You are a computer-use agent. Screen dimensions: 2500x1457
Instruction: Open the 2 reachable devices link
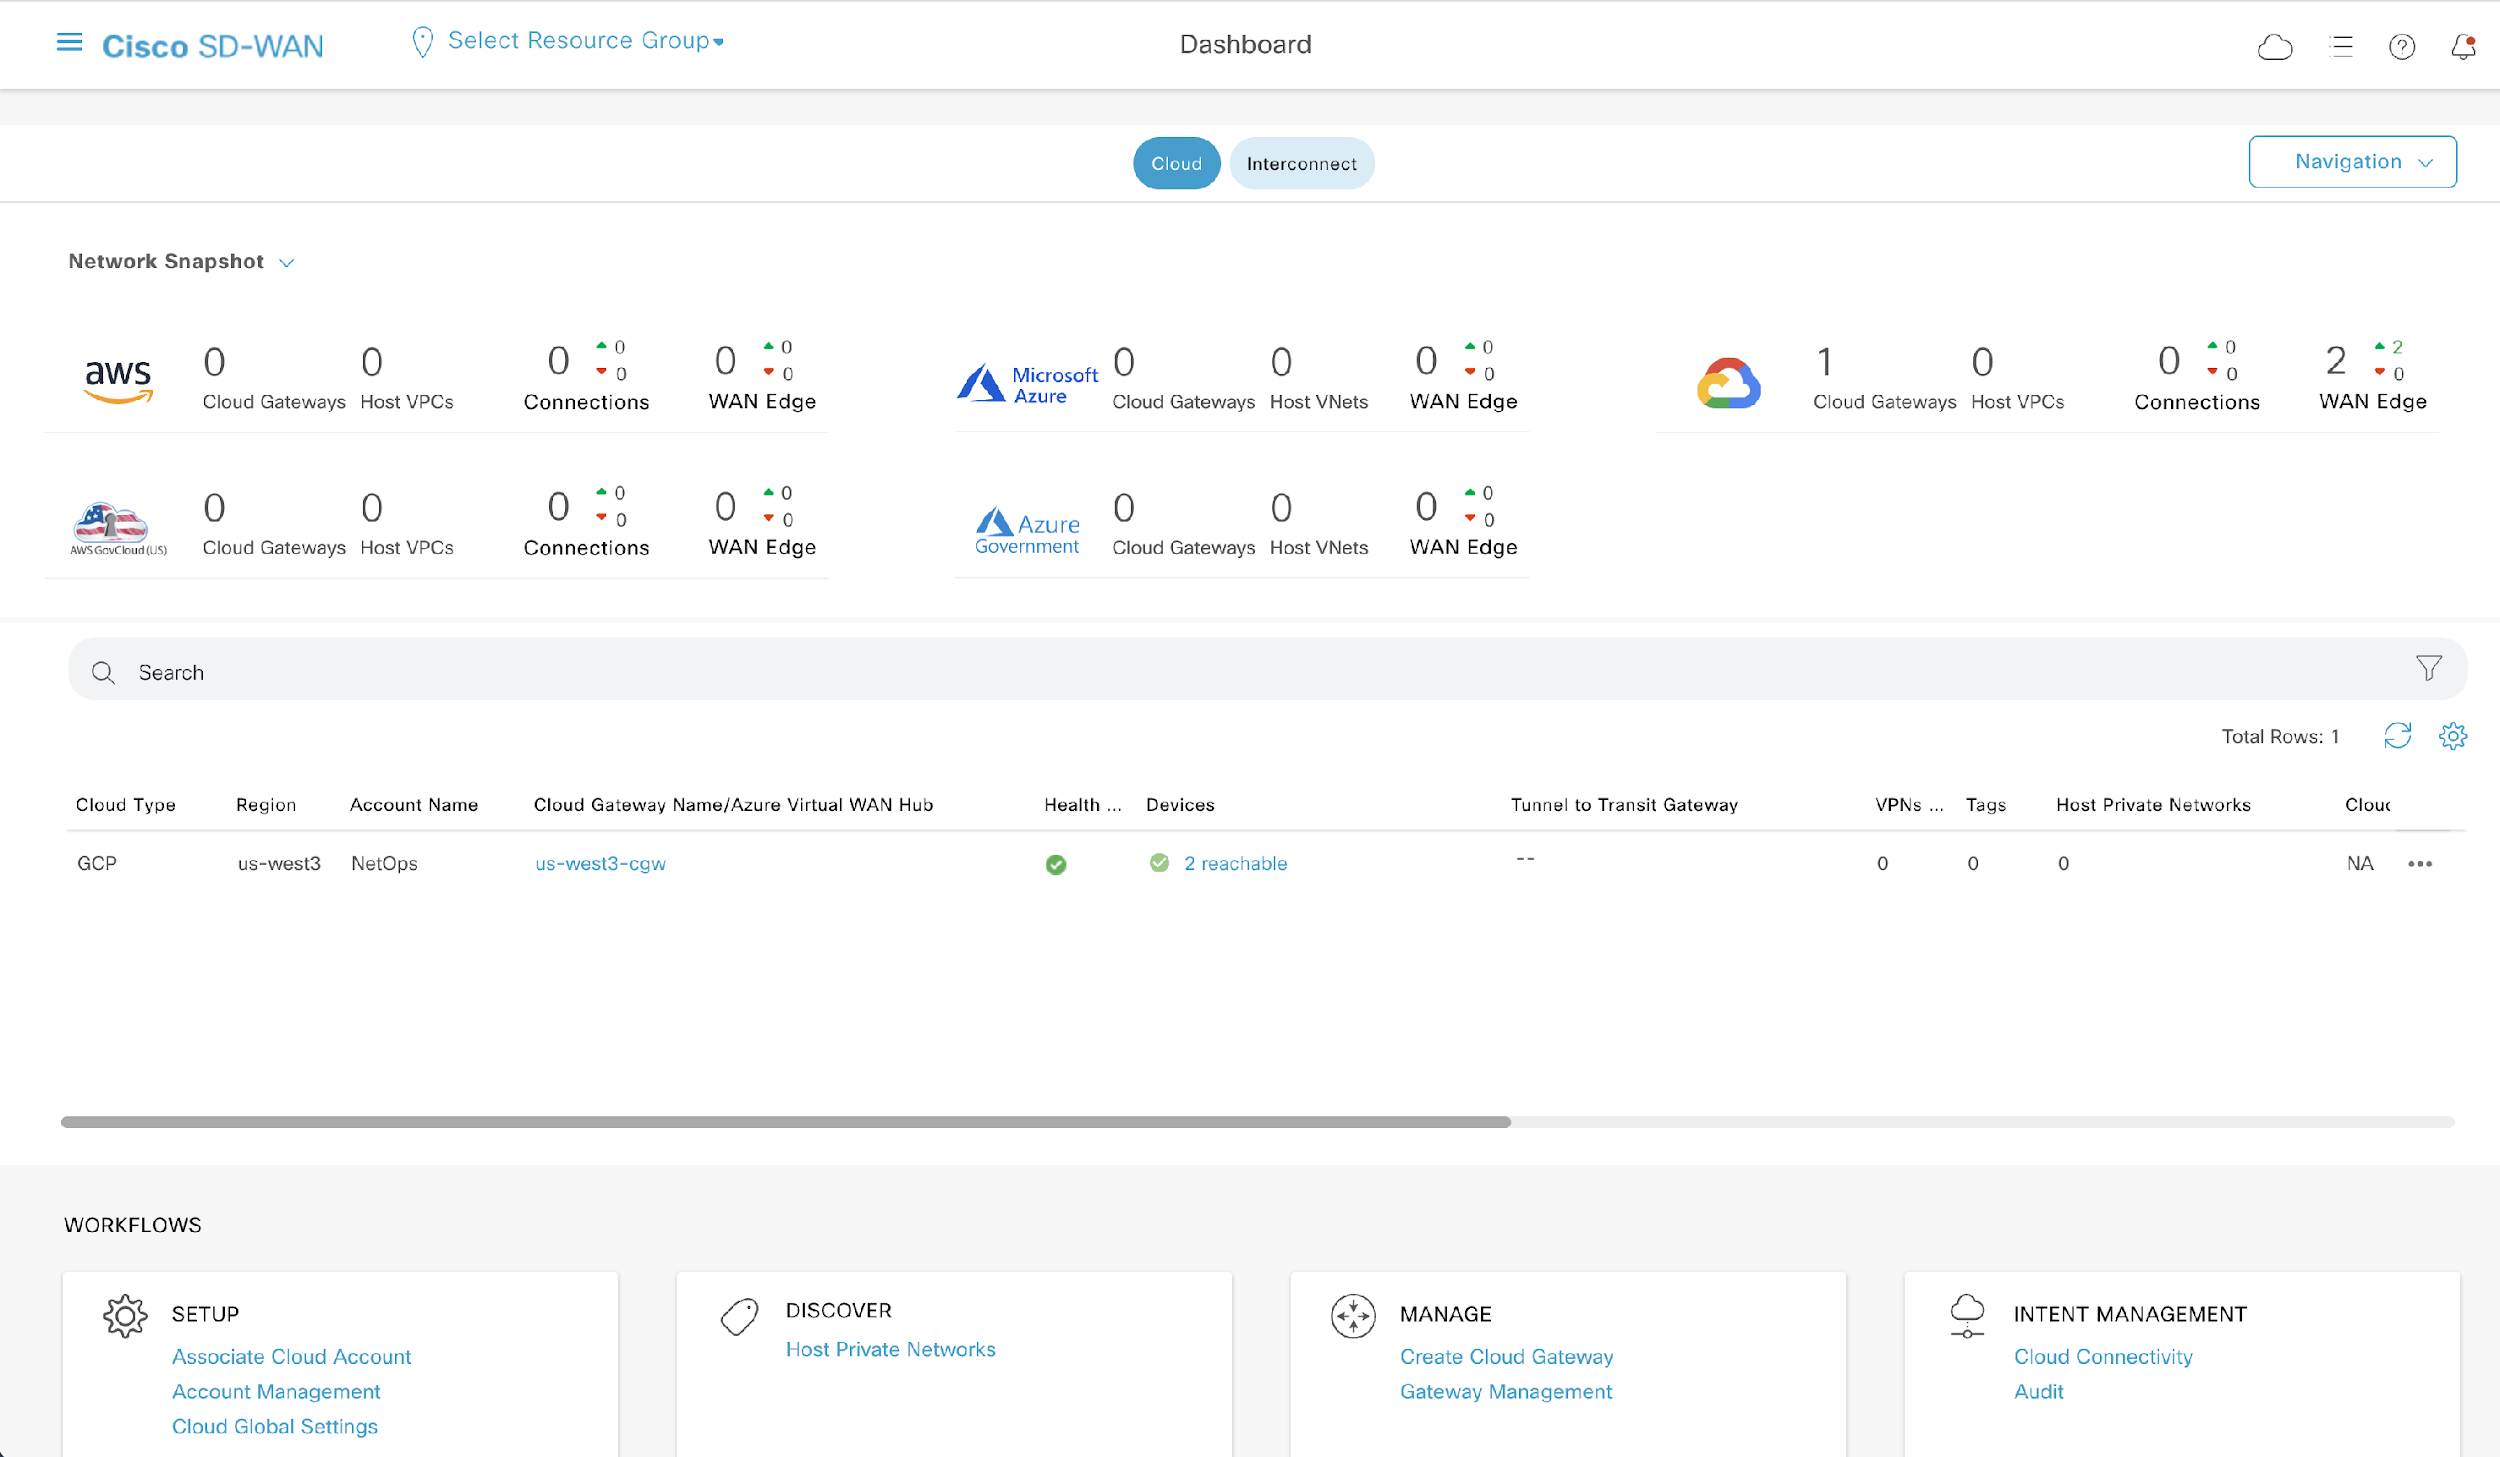tap(1235, 863)
